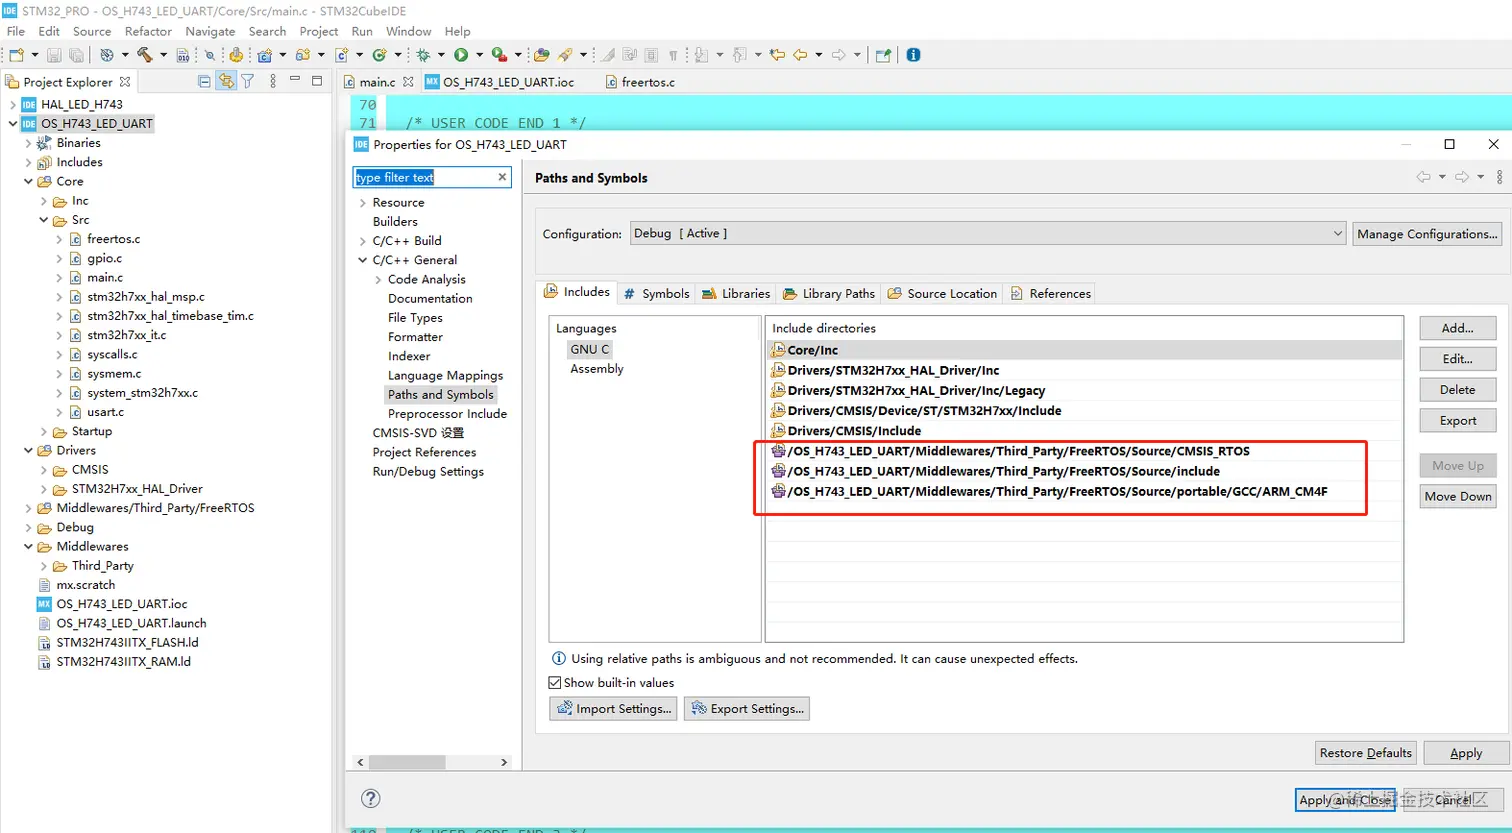Expand the Inc folder
The height and width of the screenshot is (833, 1512).
44,201
